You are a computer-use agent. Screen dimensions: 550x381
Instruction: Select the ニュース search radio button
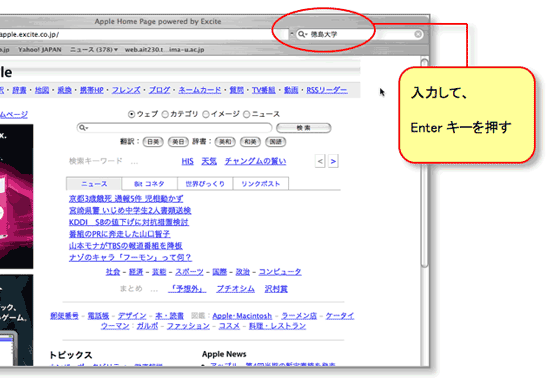pos(247,114)
